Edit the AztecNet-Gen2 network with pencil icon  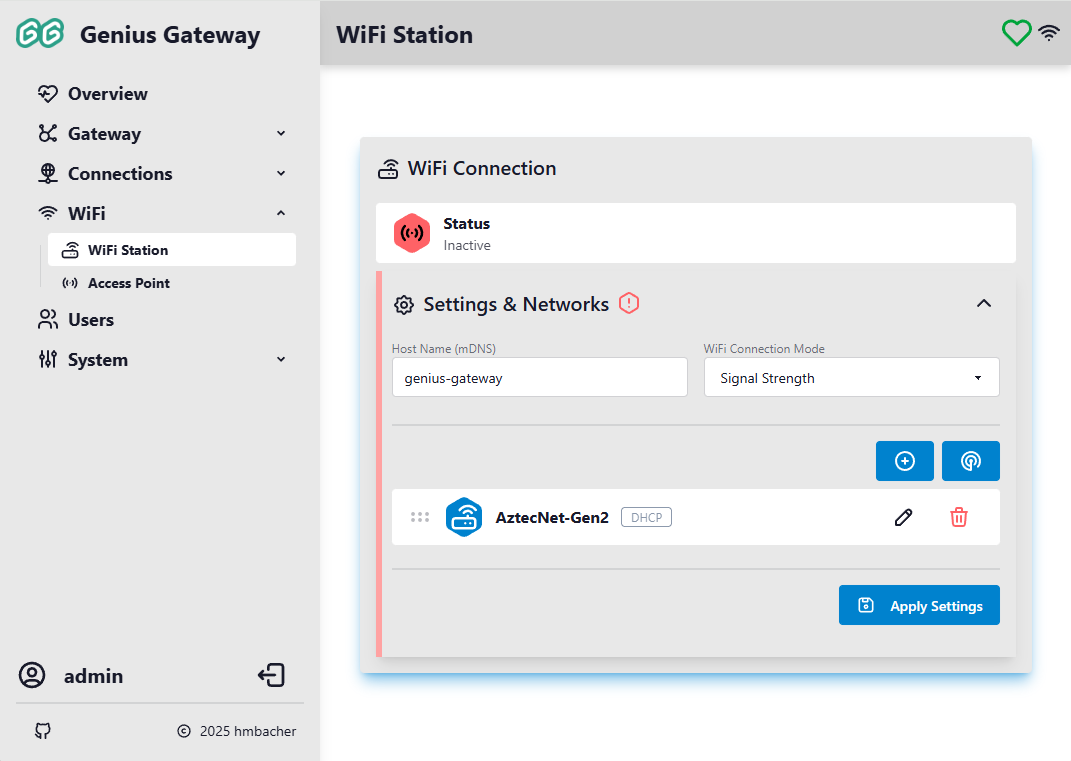tap(903, 517)
